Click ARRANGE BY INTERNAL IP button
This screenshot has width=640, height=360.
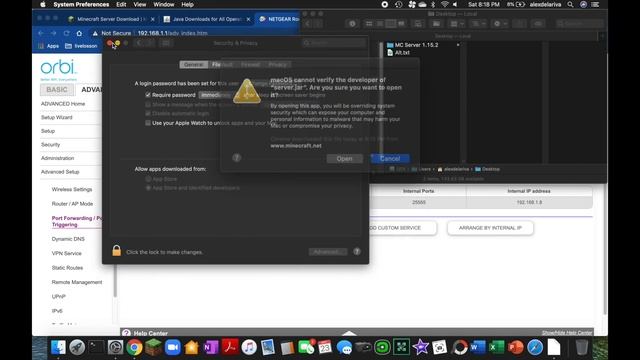(490, 228)
